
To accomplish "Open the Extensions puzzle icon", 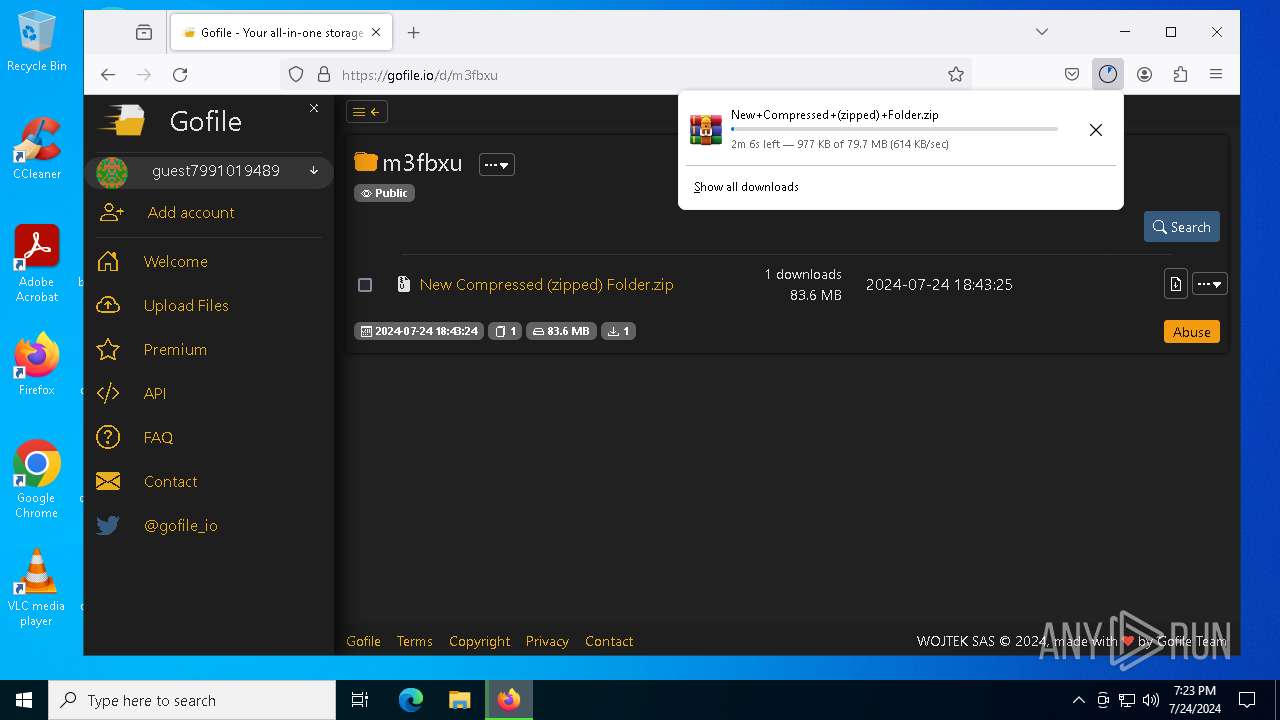I will 1180,74.
